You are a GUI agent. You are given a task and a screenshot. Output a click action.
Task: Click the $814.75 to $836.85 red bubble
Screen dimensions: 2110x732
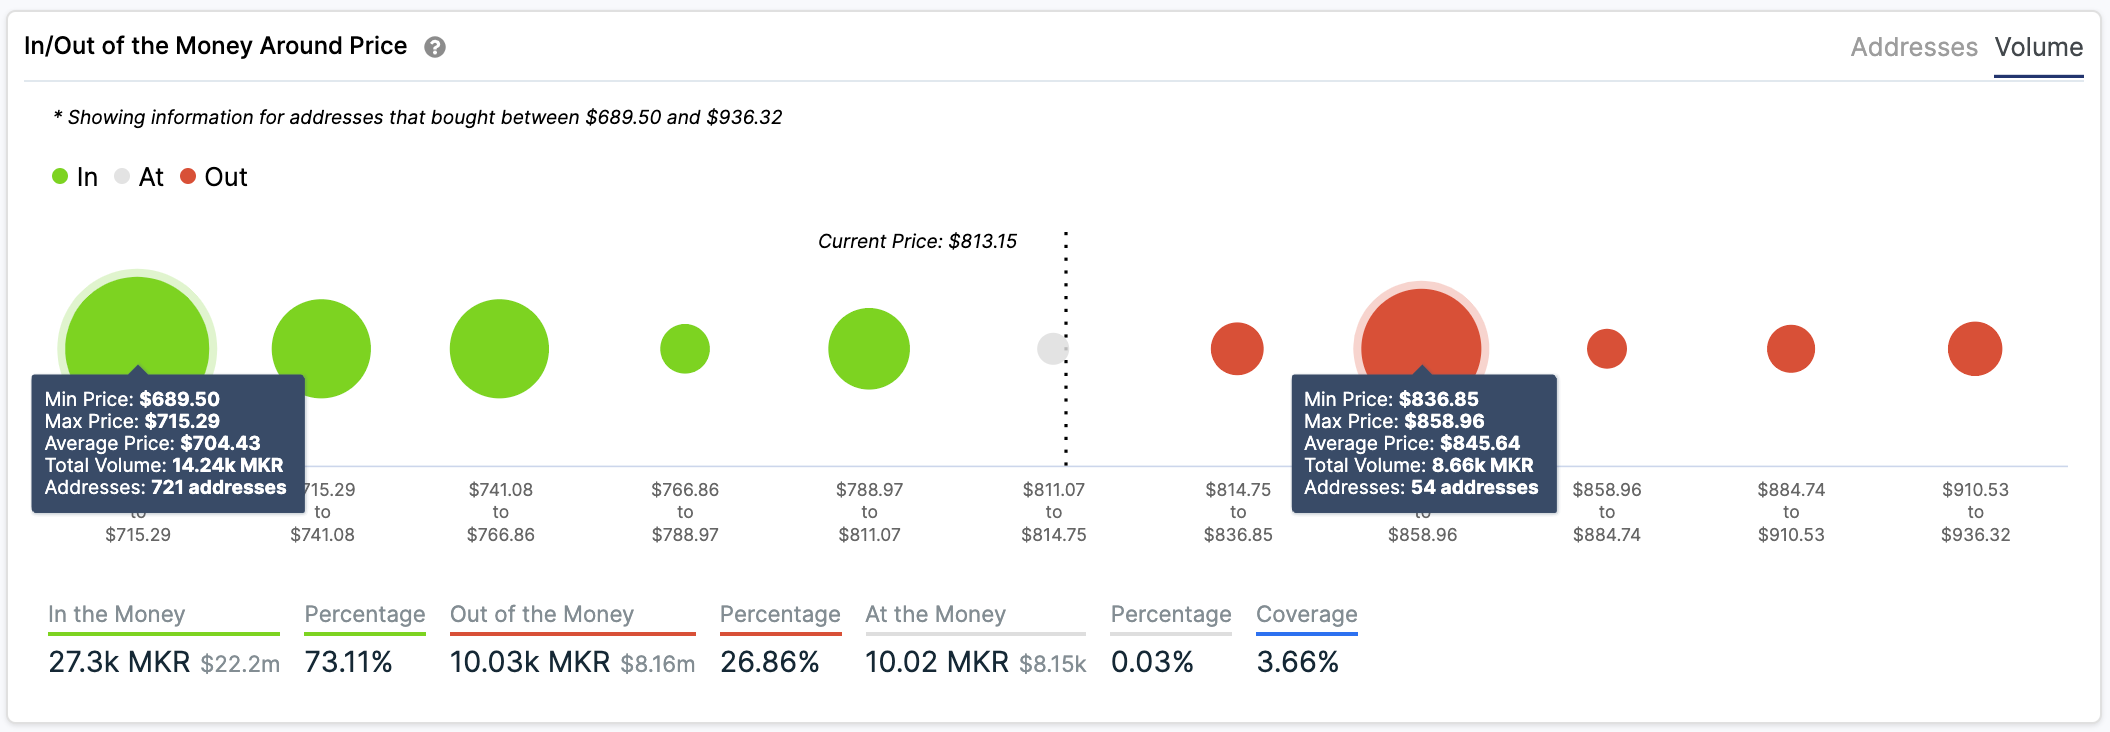click(x=1237, y=349)
